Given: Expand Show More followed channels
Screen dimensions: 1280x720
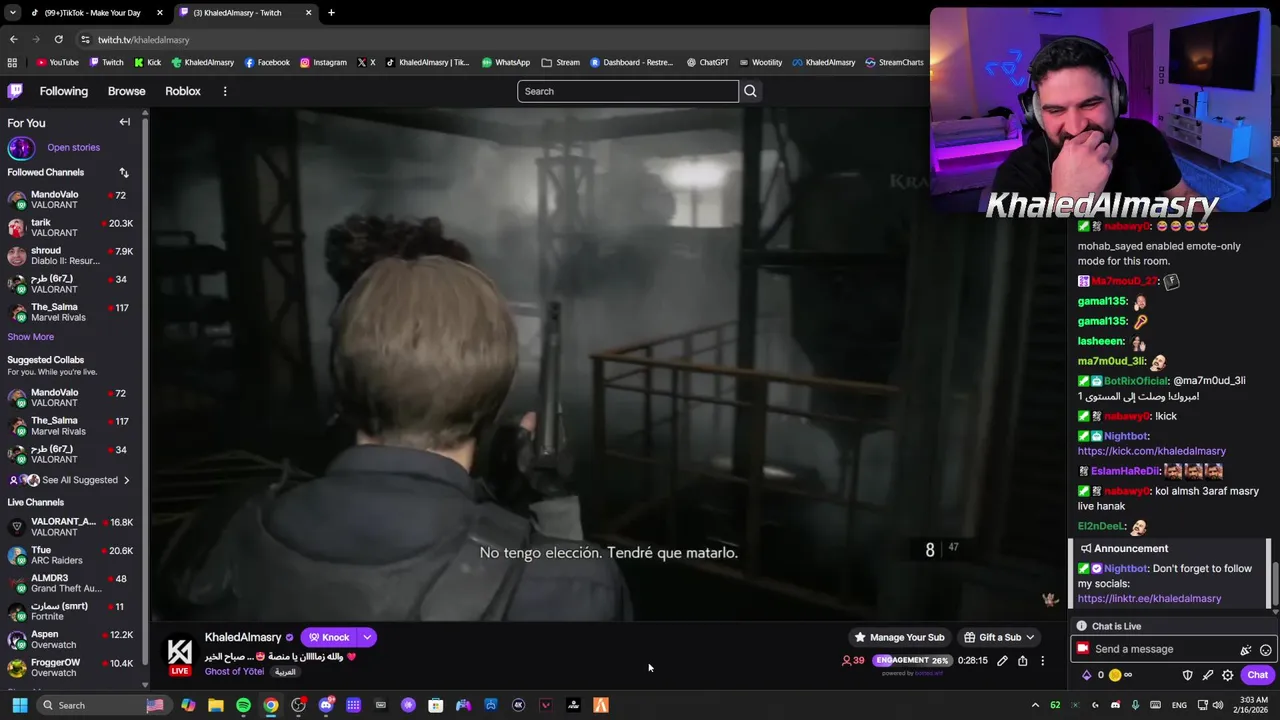Looking at the screenshot, I should [31, 337].
